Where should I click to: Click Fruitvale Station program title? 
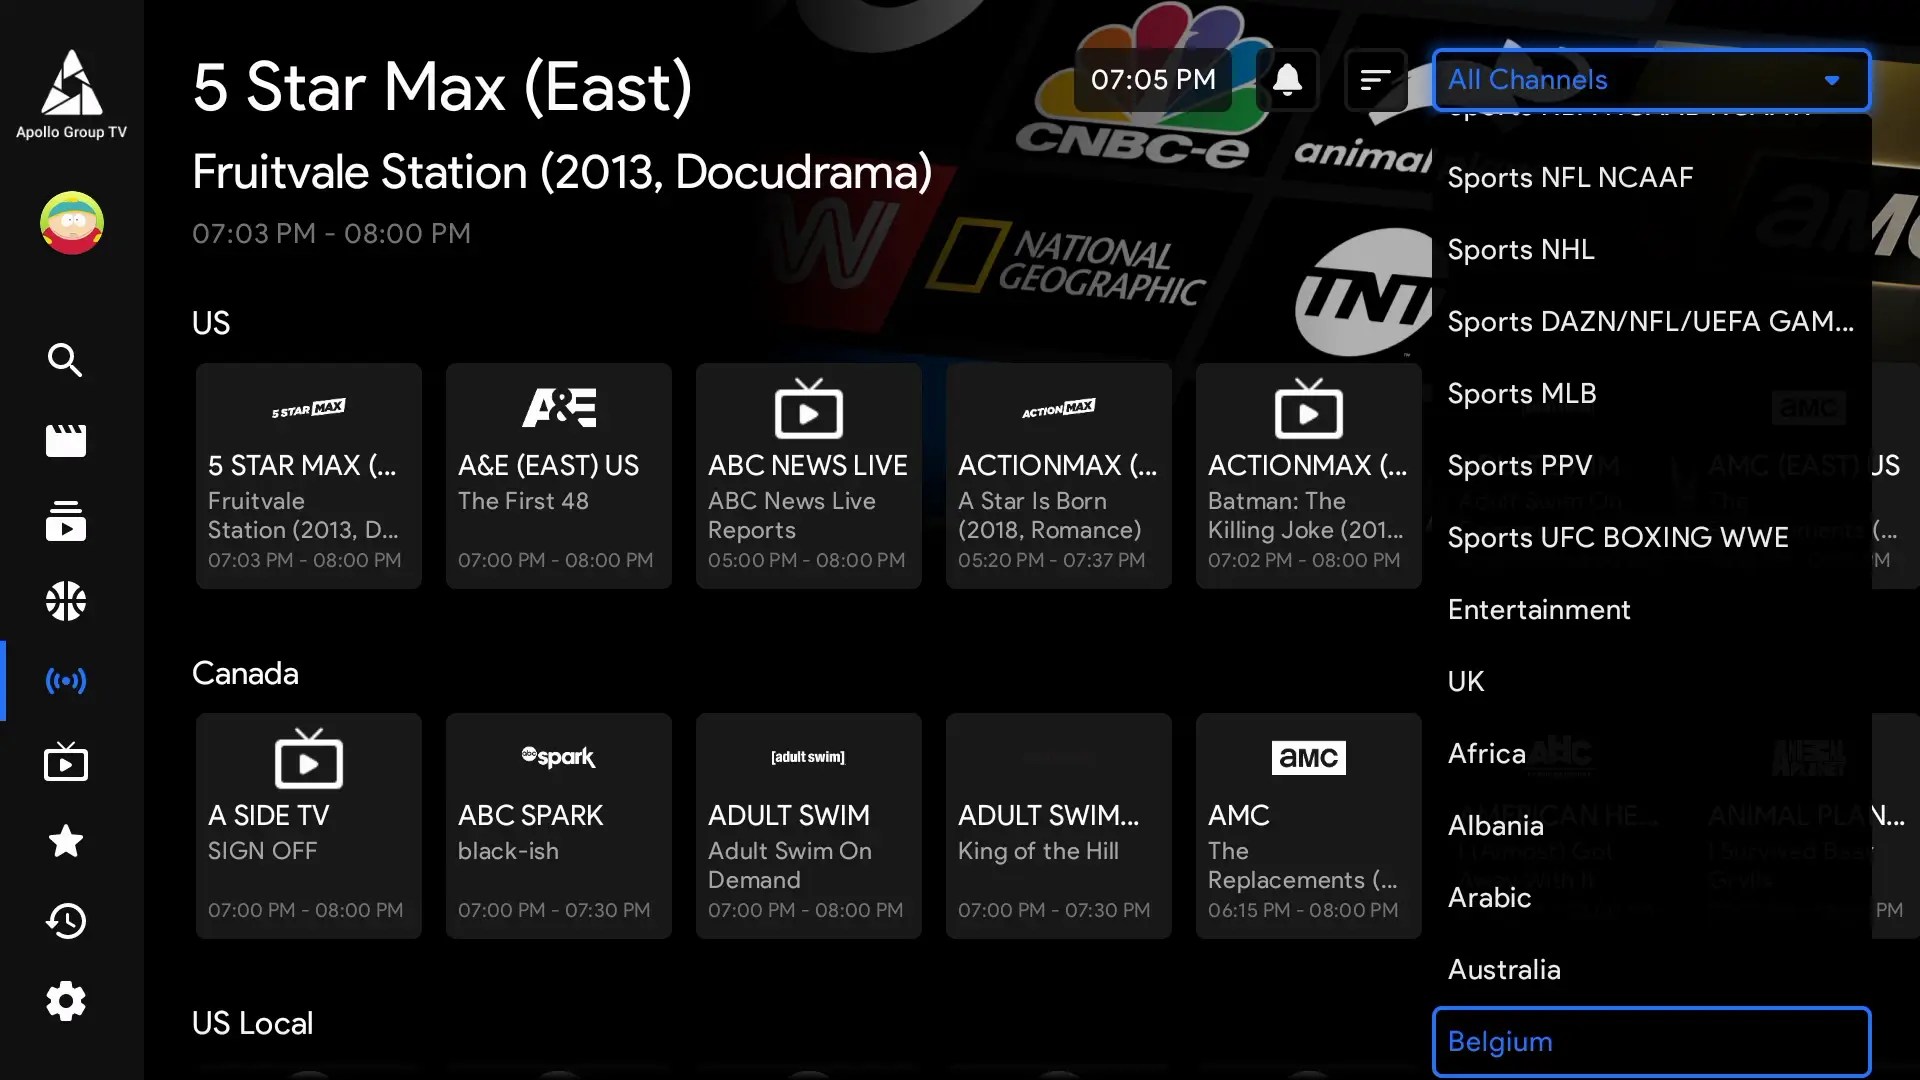(562, 172)
